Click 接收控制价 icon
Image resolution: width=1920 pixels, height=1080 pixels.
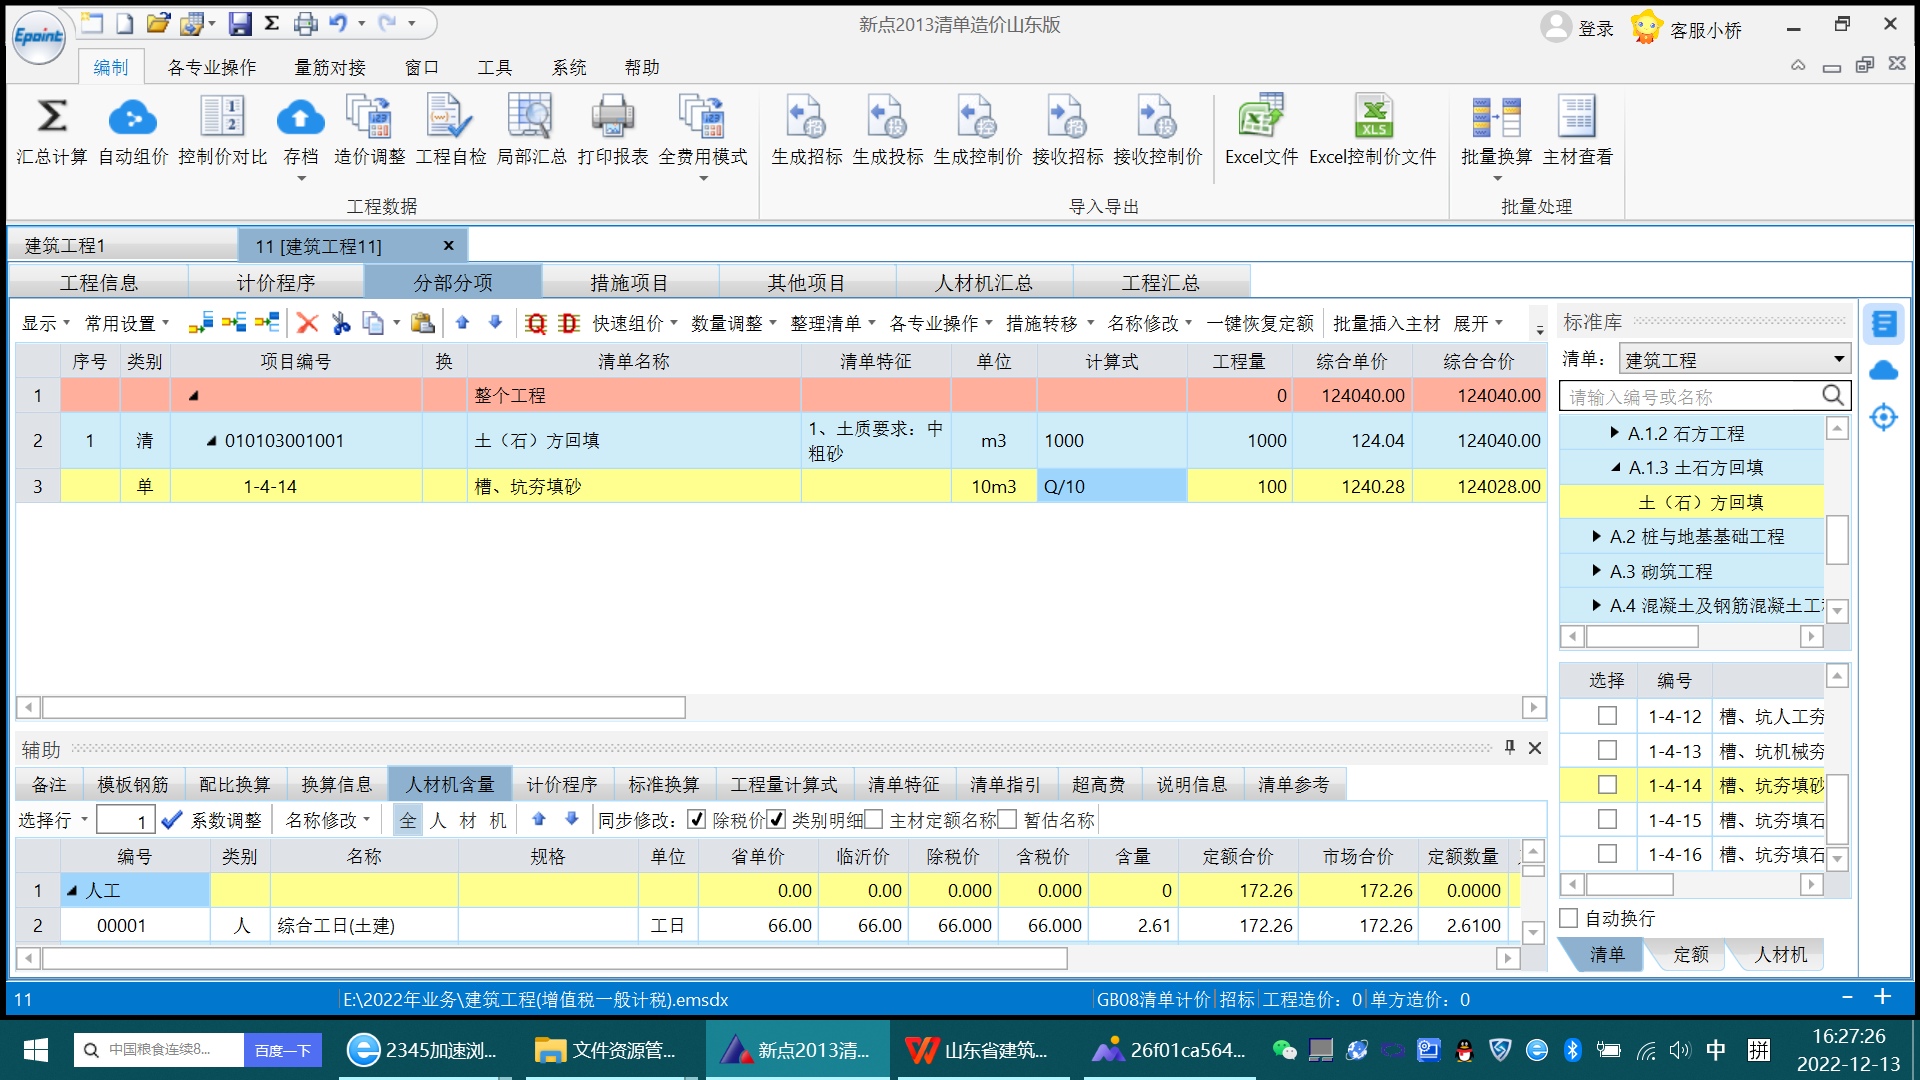1157,117
